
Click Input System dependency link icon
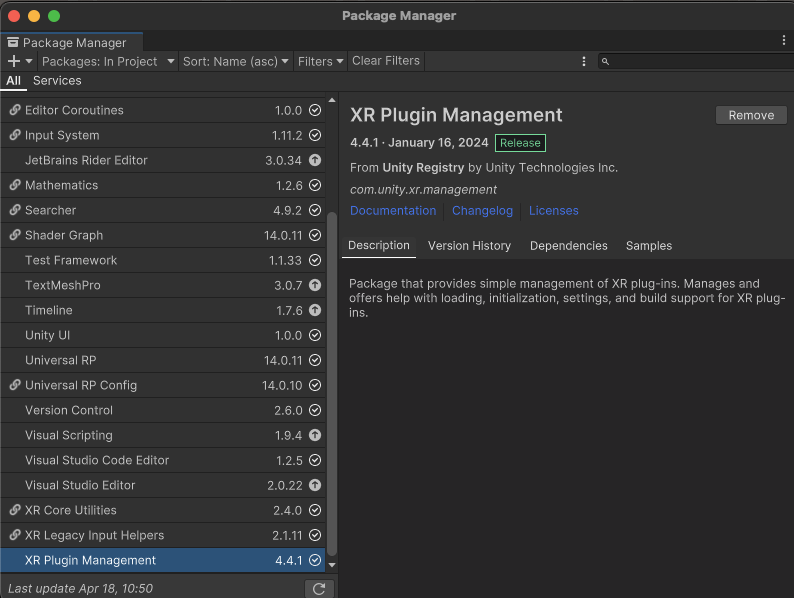15,135
